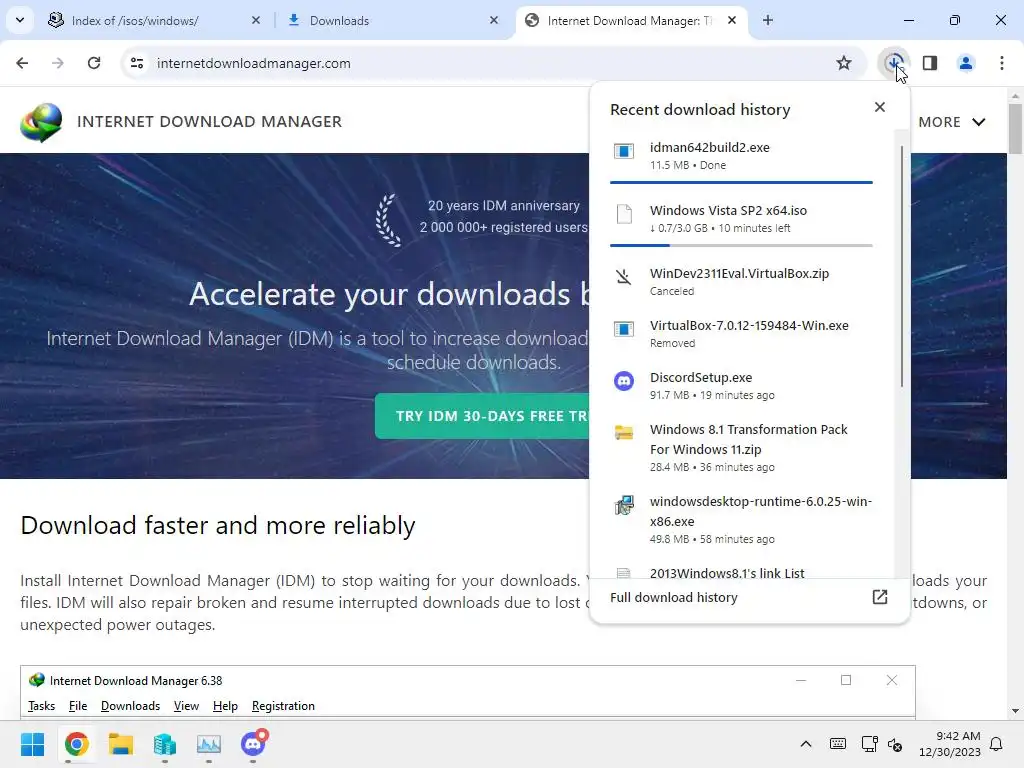
Task: View site information icon in address bar
Action: (x=137, y=63)
